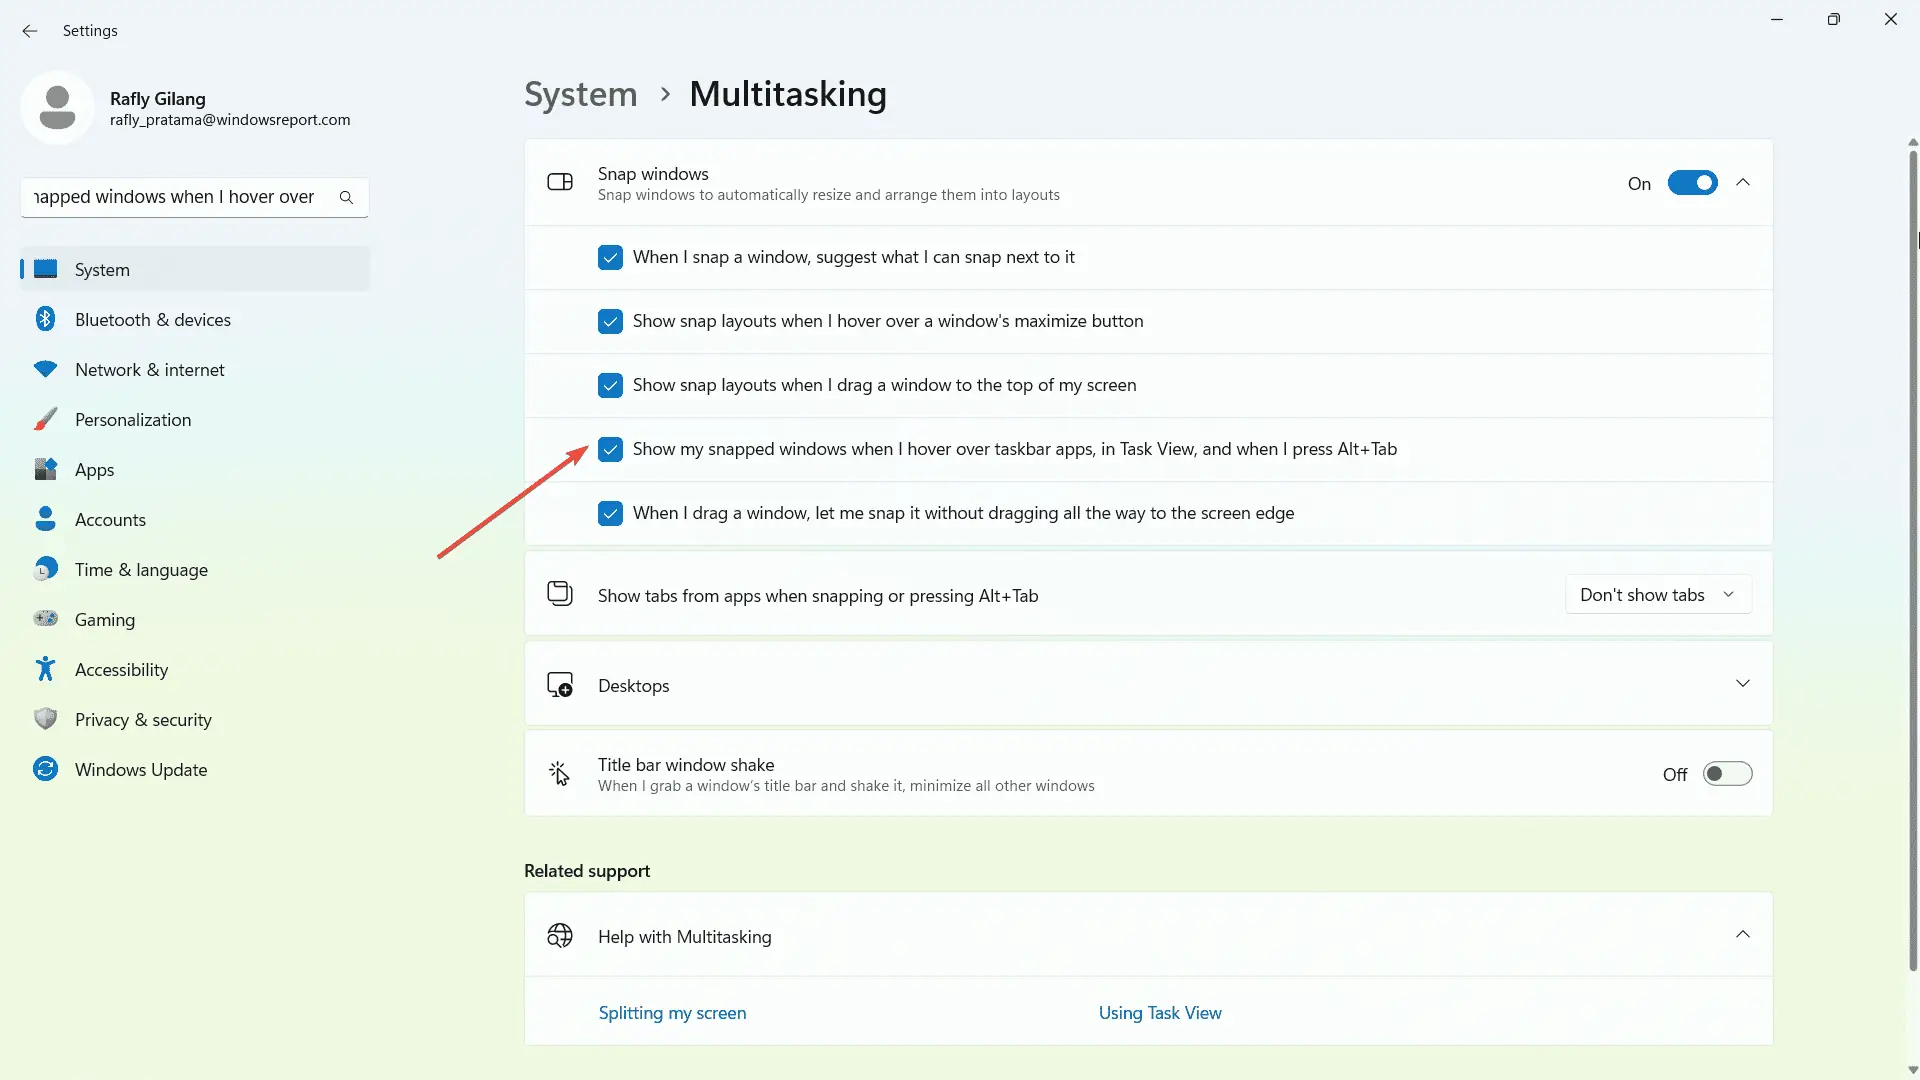1920x1080 pixels.
Task: Click the Network & internet icon
Action: point(47,369)
